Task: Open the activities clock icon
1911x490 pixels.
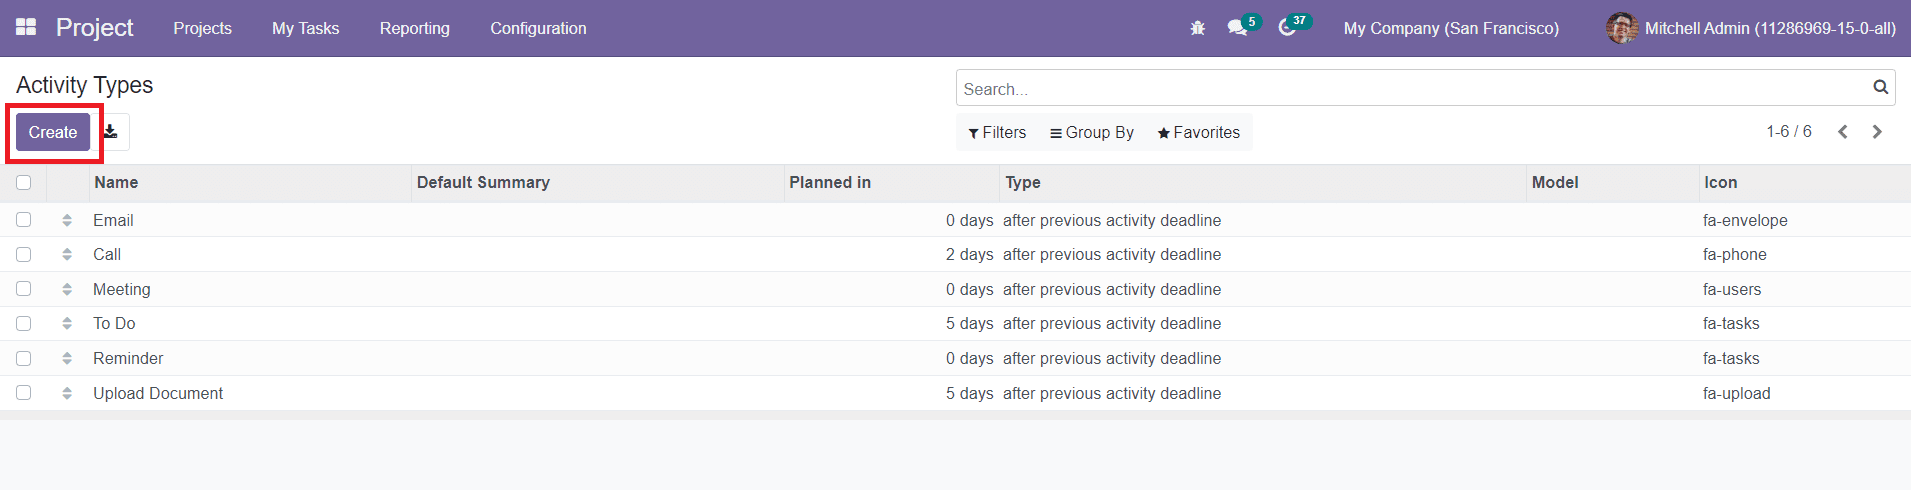Action: [1287, 28]
